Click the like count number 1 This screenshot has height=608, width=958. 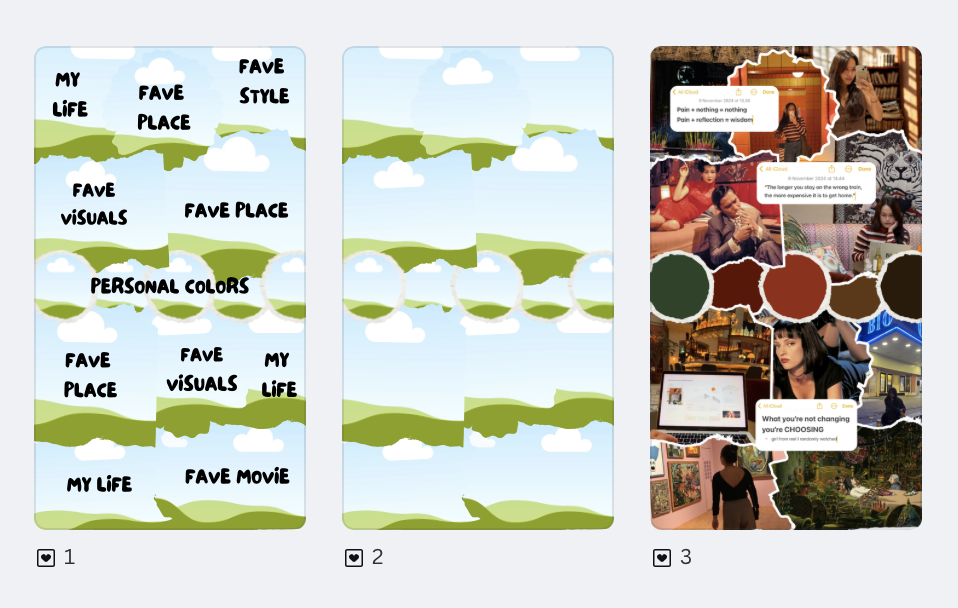pyautogui.click(x=69, y=557)
